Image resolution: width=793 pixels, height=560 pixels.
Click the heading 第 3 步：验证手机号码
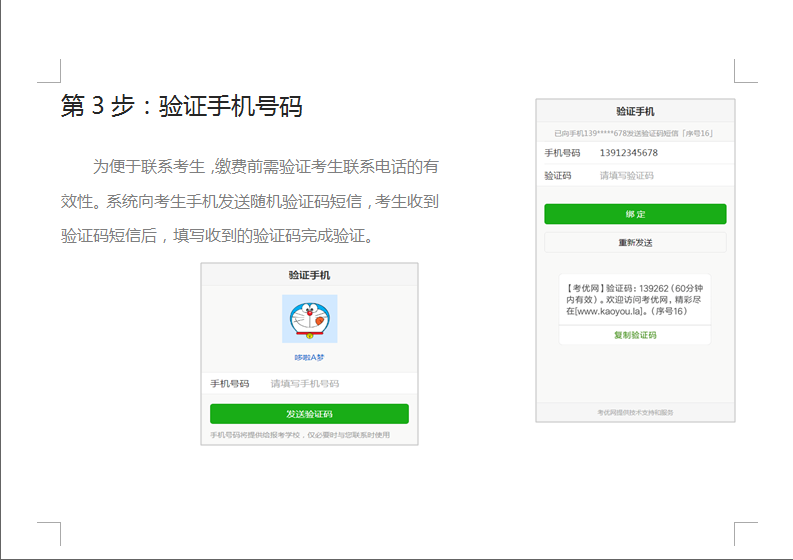point(181,106)
